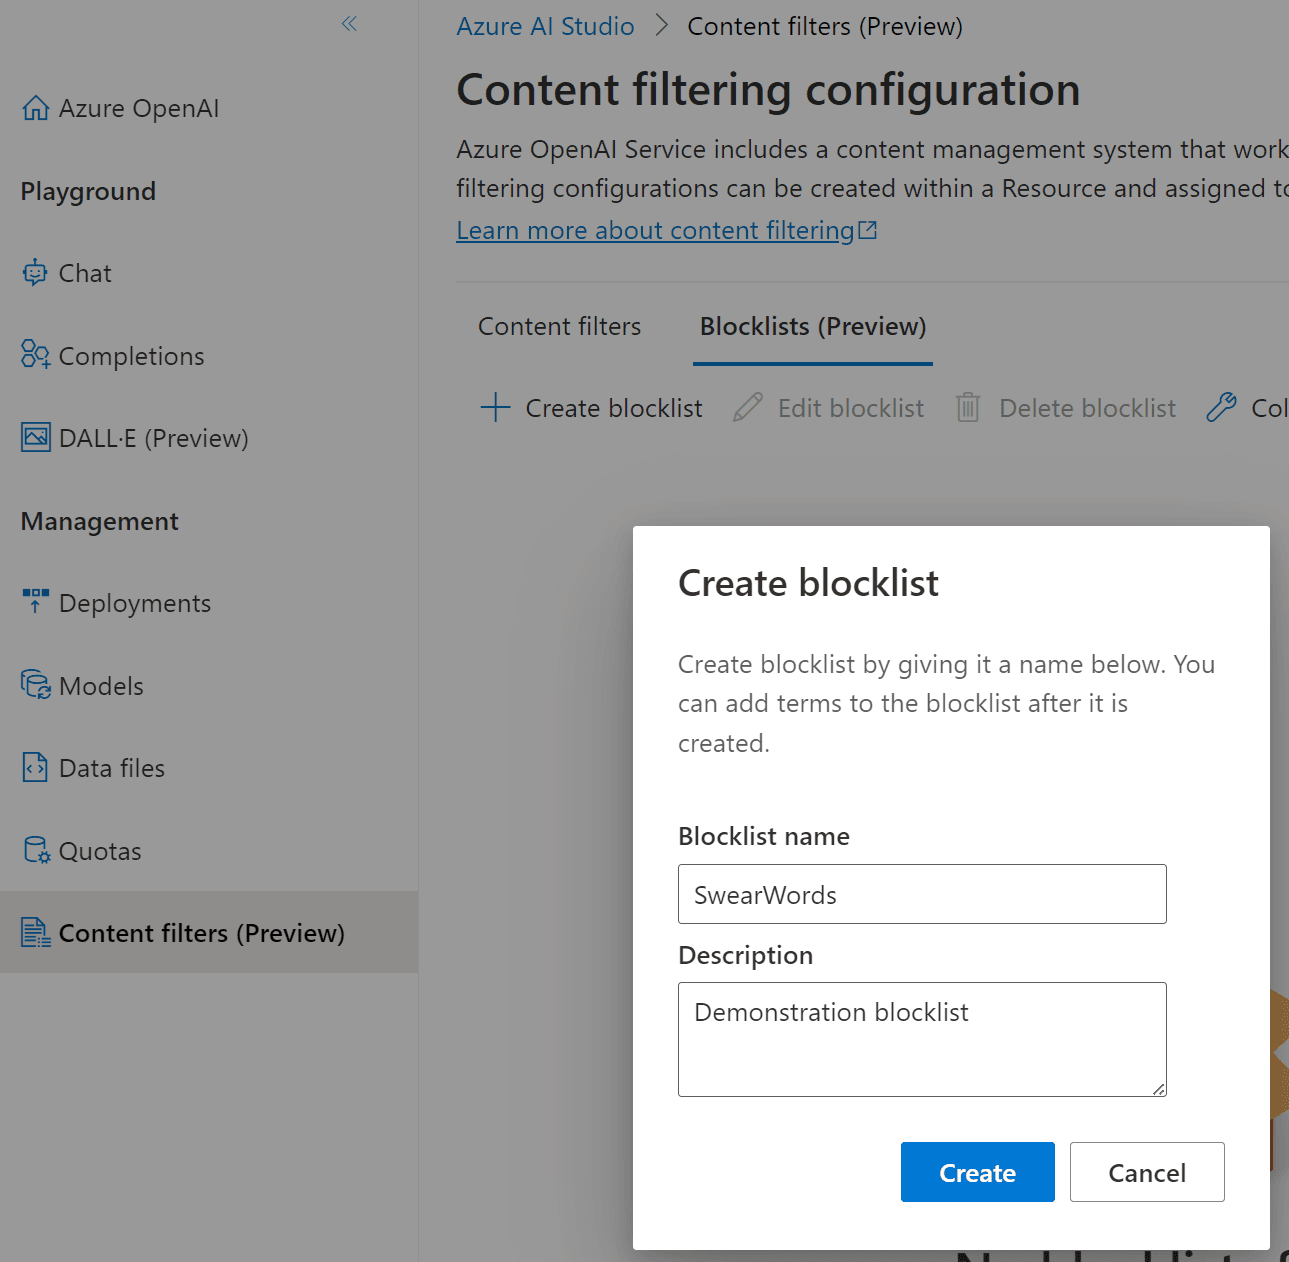1289x1262 pixels.
Task: Click Edit blocklist toolbar button
Action: point(829,408)
